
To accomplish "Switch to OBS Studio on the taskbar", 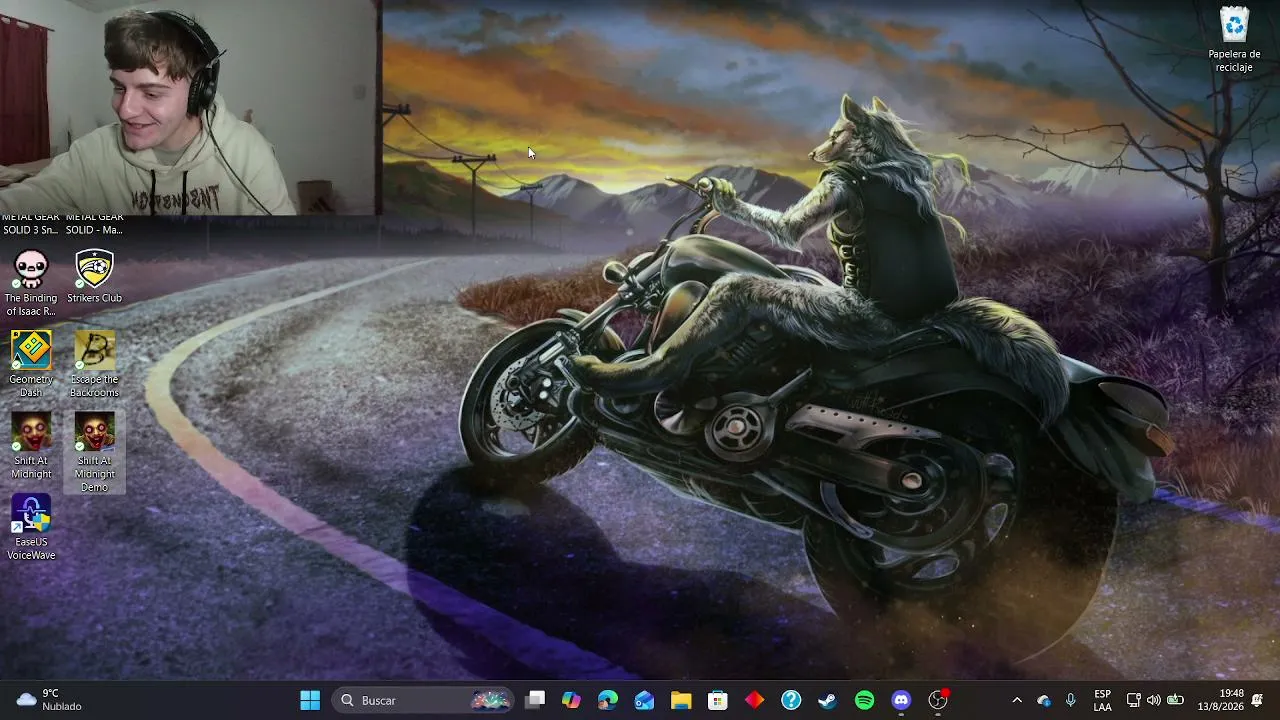I will point(938,700).
